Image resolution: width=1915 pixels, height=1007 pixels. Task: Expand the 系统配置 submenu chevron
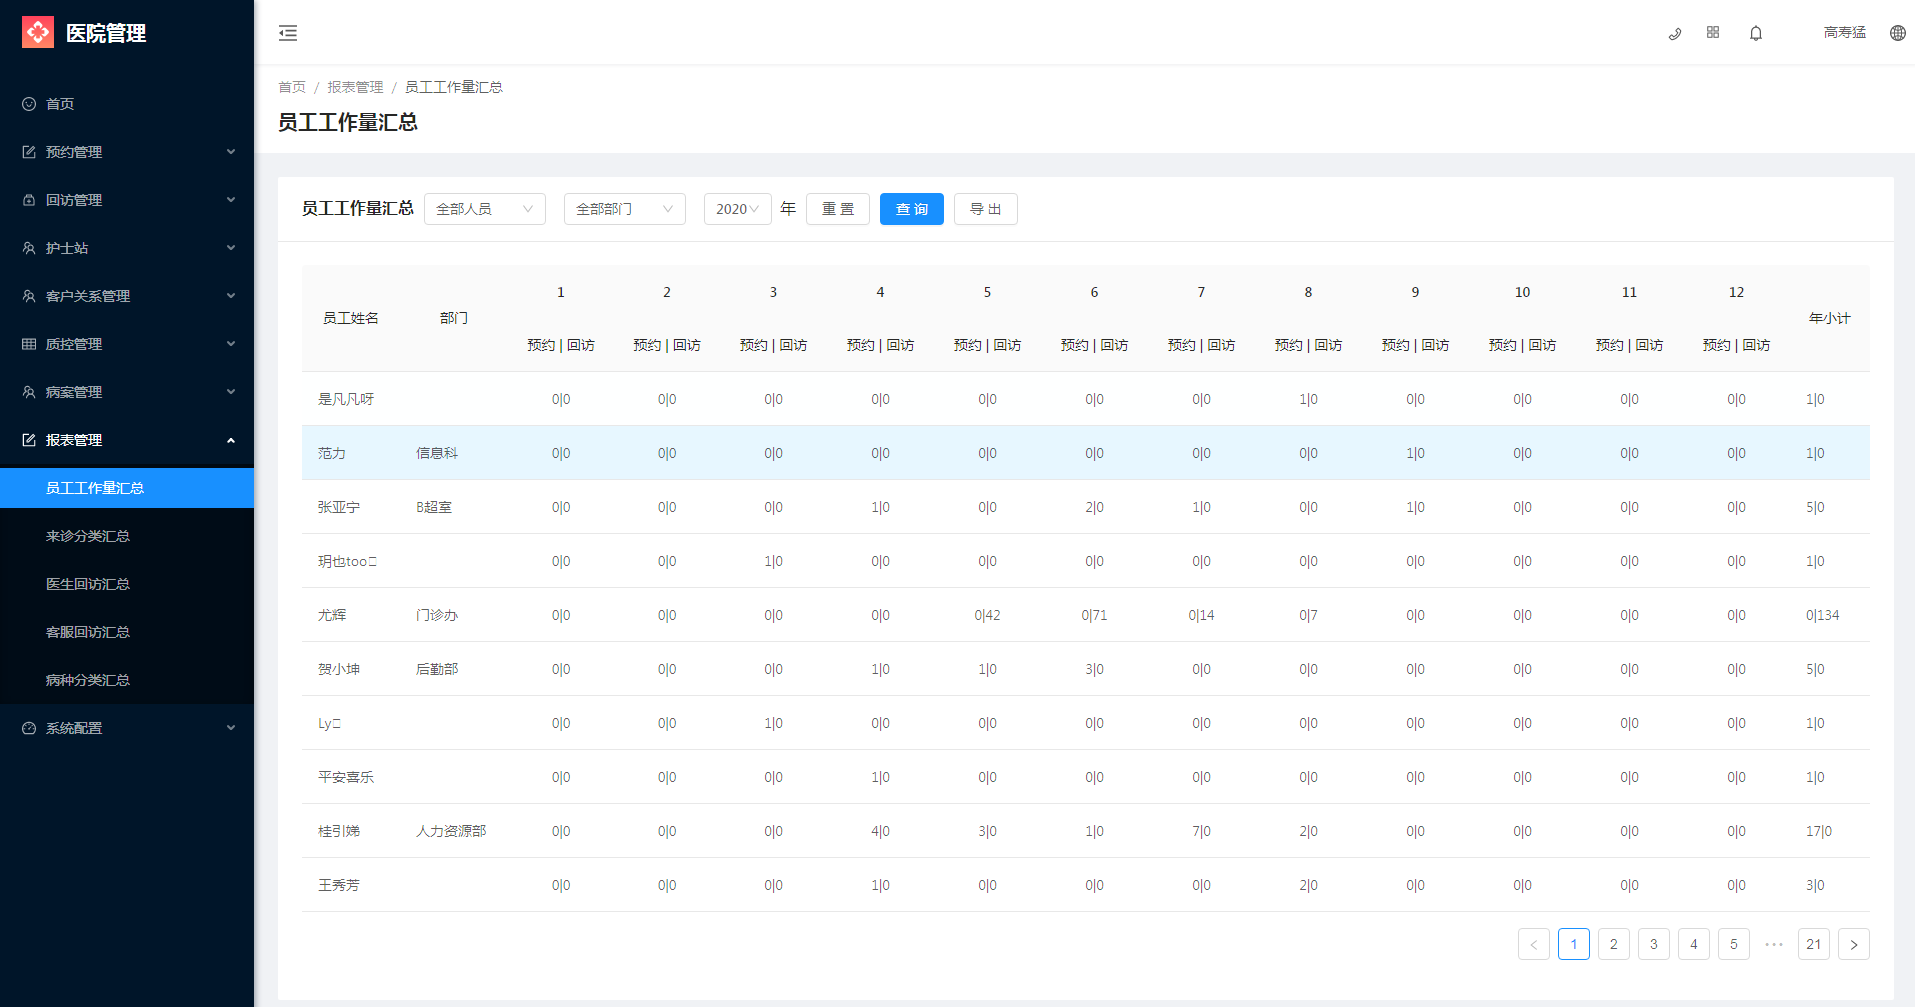point(231,728)
